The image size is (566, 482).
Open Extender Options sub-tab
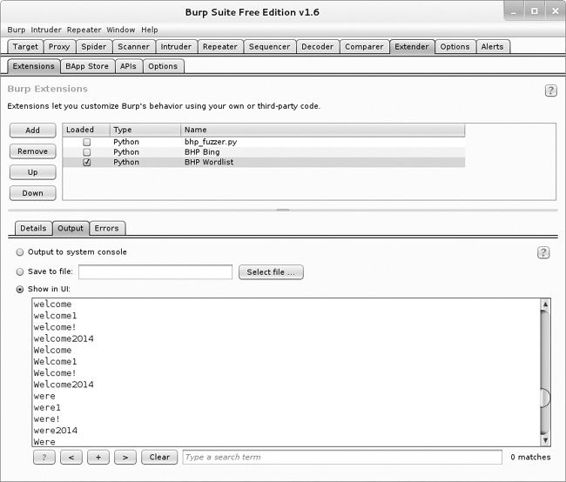(x=163, y=66)
